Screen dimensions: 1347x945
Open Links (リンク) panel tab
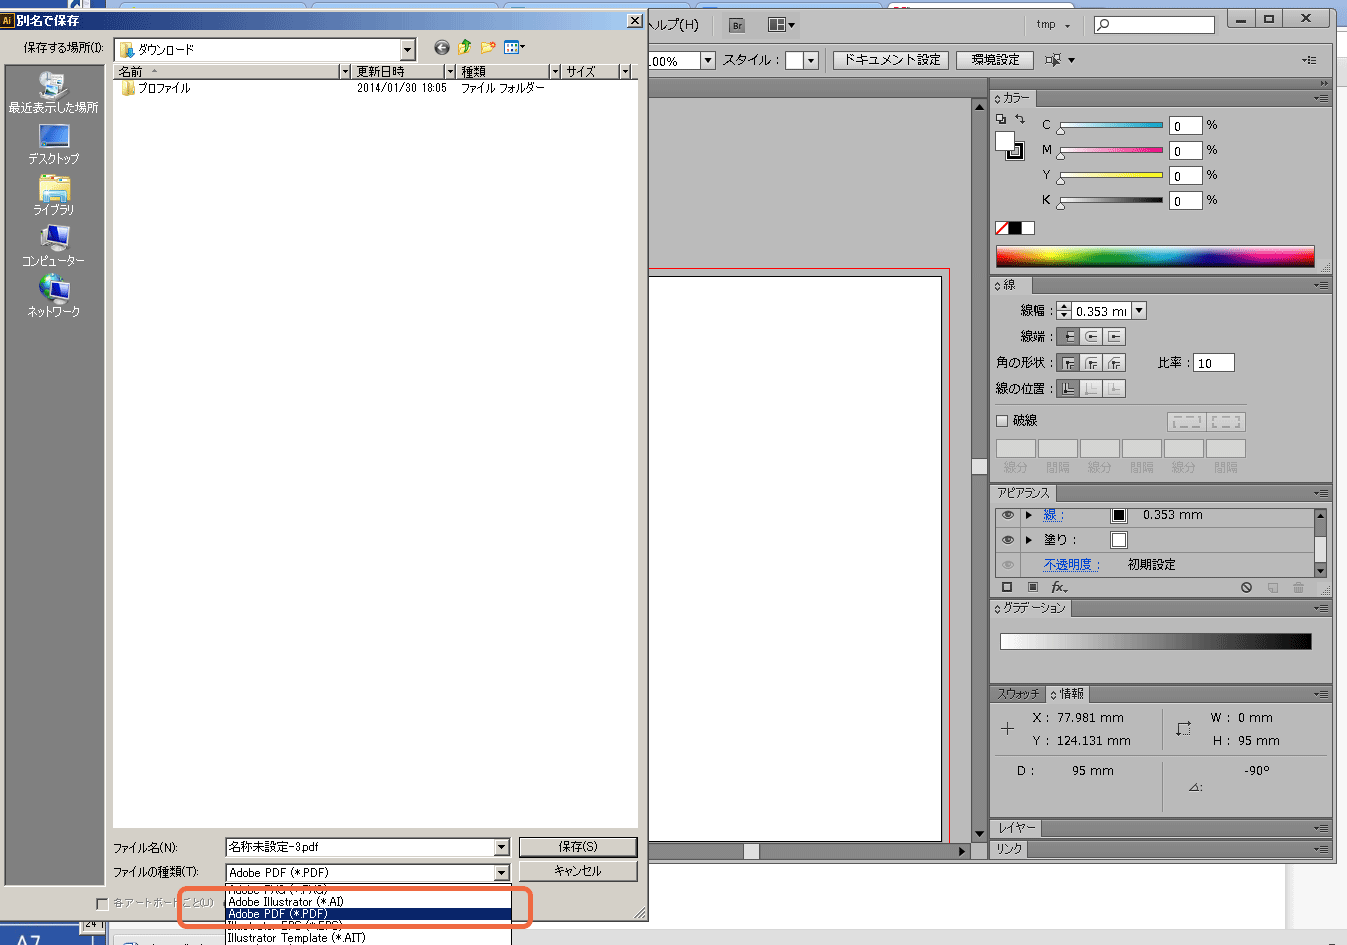click(1009, 849)
